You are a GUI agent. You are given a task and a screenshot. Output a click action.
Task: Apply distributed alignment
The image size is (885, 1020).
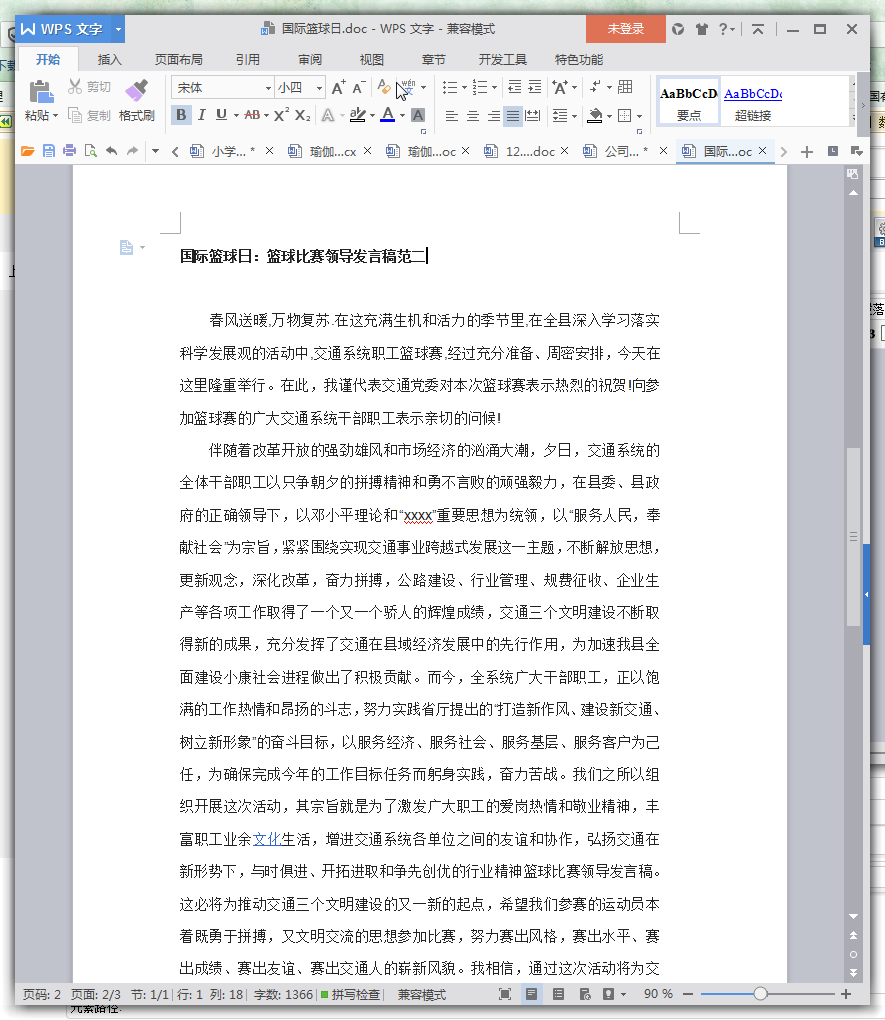coord(533,116)
